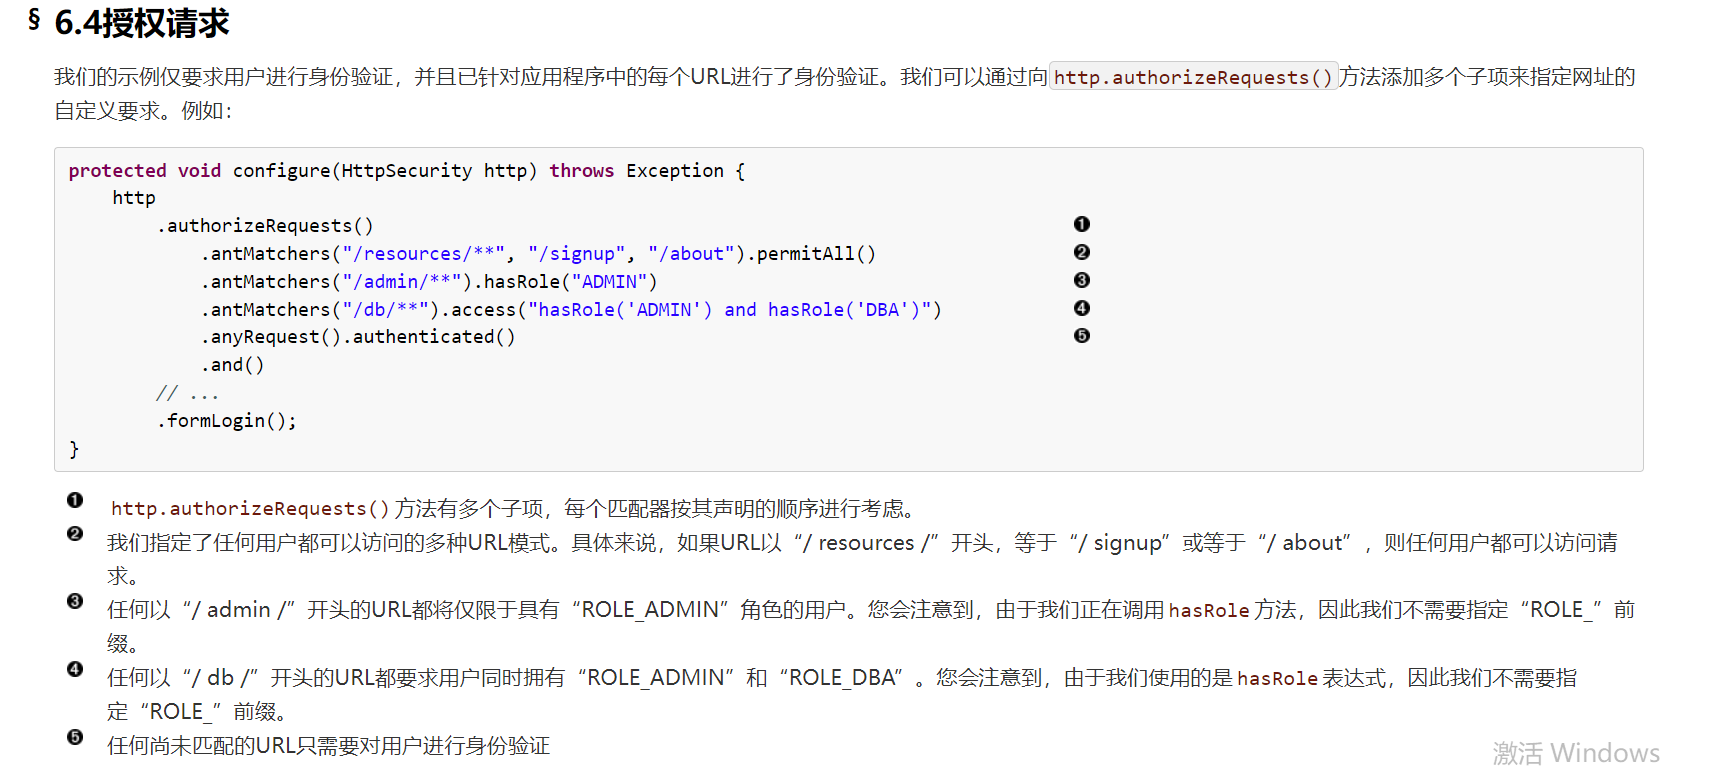Click the inline hasRole code in explanation item 3
The height and width of the screenshot is (768, 1727).
(1208, 611)
